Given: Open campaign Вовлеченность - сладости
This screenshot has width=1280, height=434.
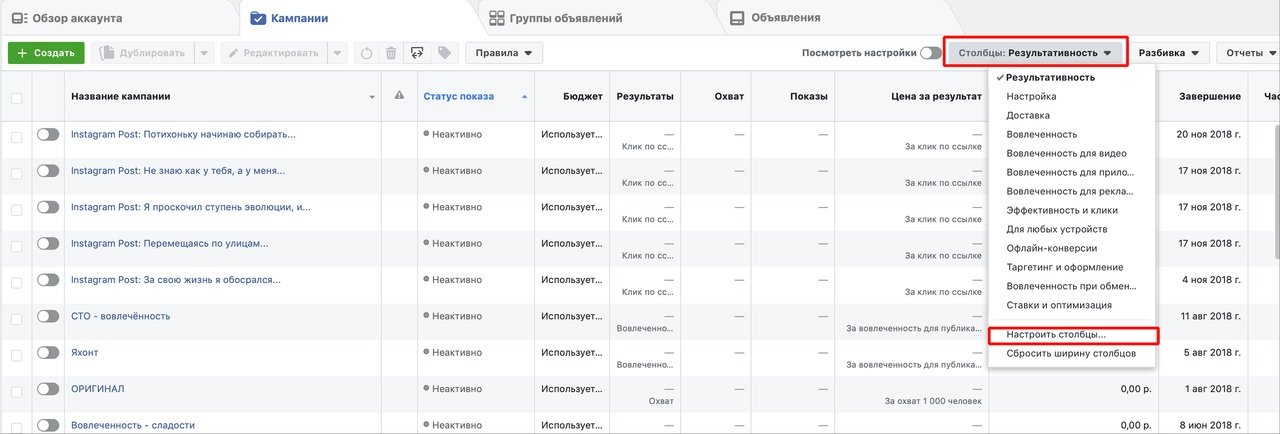Looking at the screenshot, I should click(x=133, y=425).
